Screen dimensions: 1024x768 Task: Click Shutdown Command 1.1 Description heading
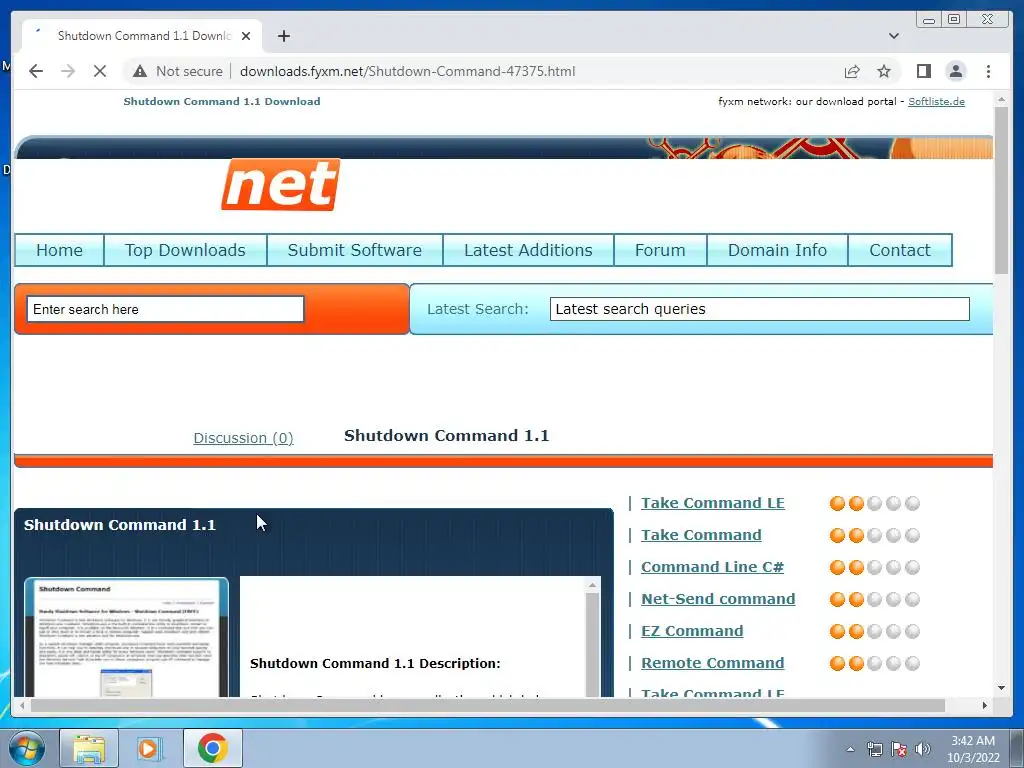375,664
